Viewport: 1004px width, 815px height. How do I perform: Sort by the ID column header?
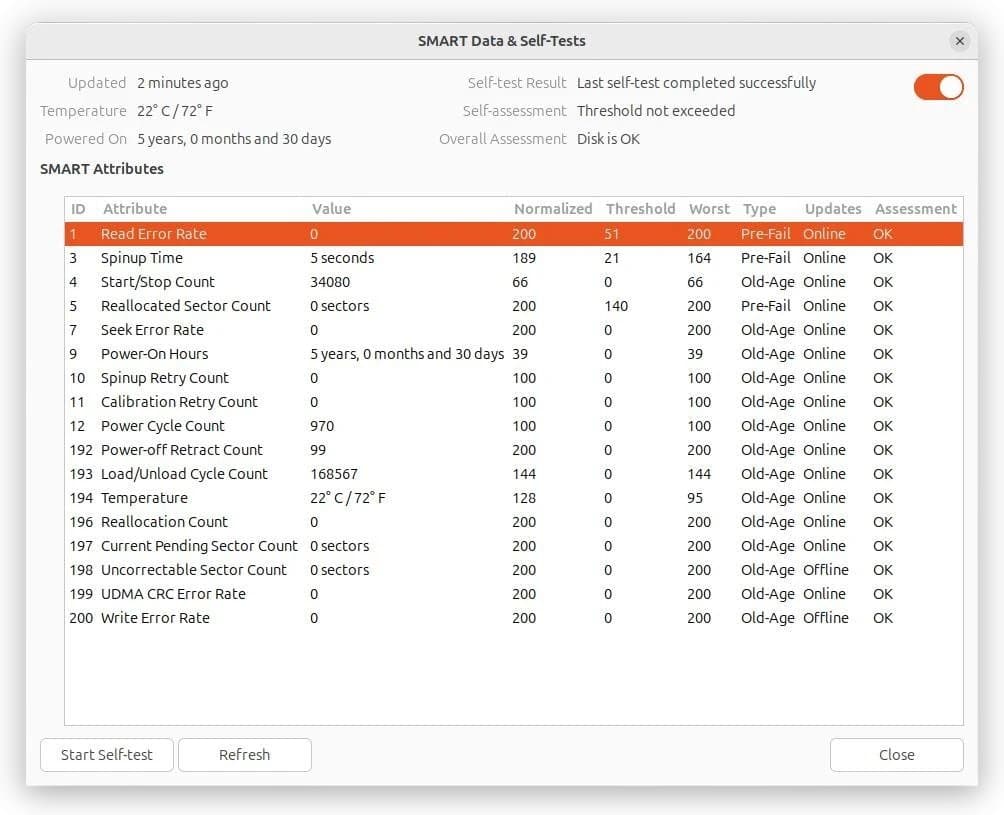(79, 209)
